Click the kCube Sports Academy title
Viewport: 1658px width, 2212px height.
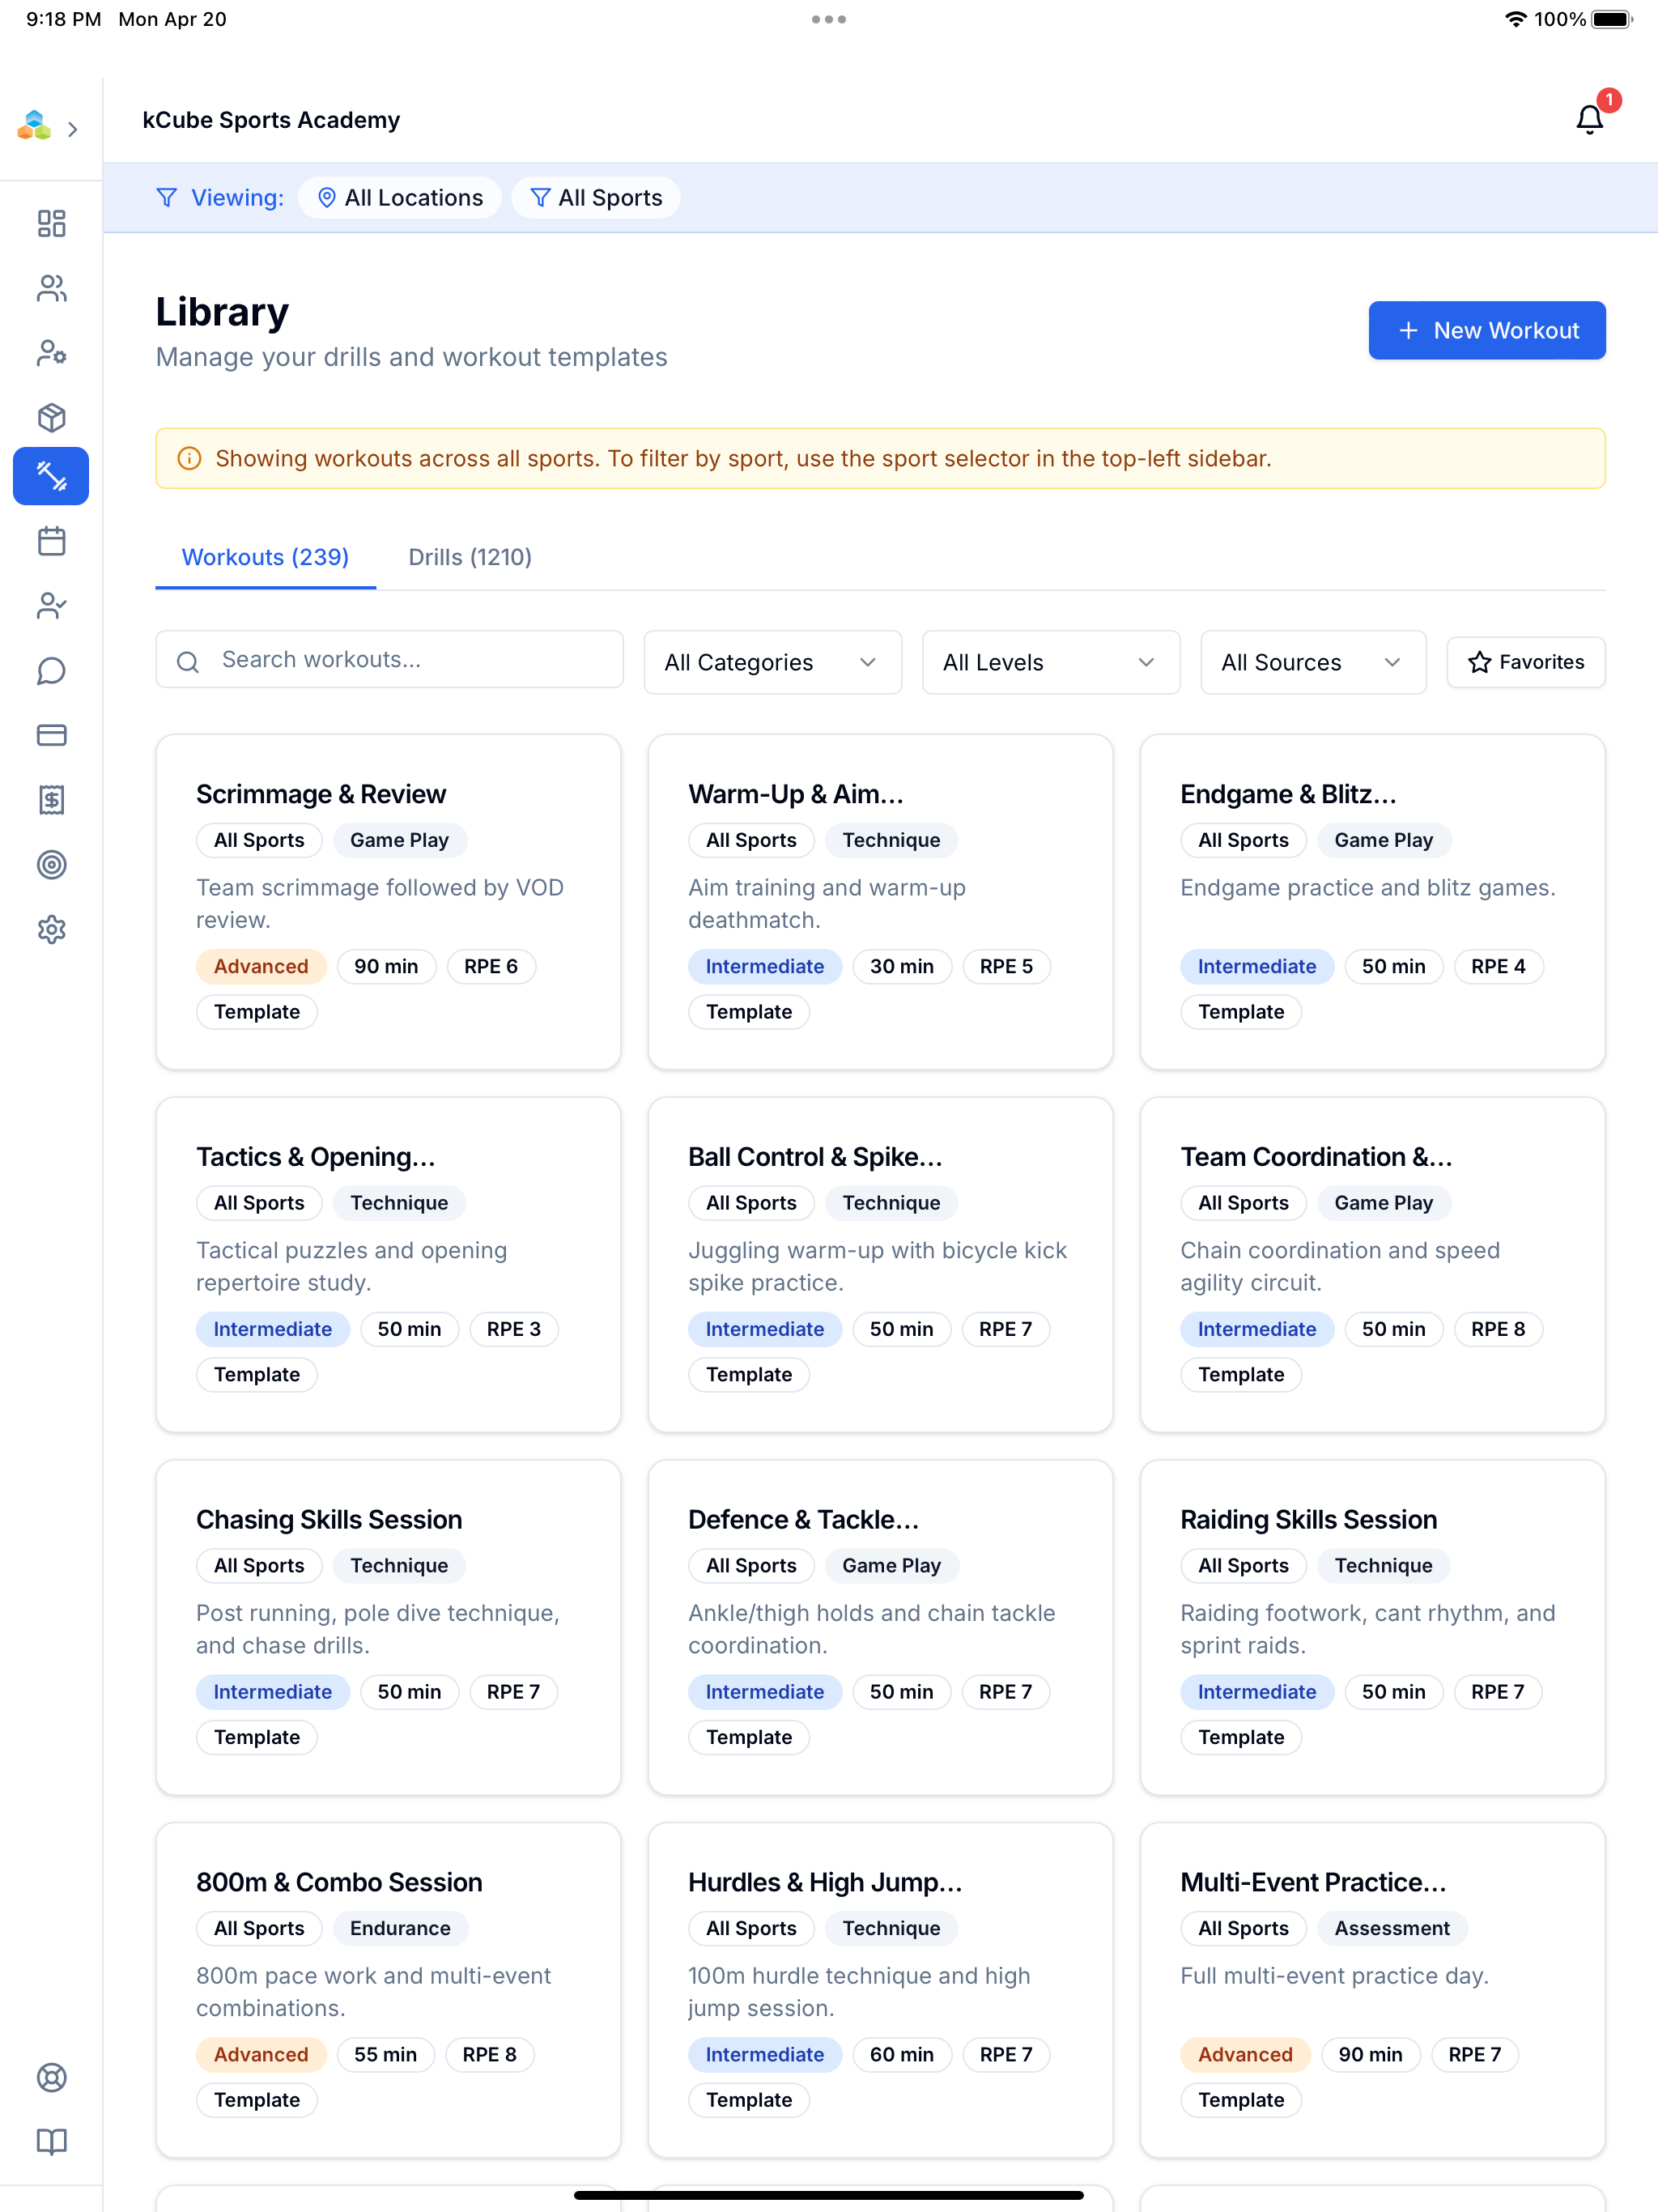[x=271, y=120]
